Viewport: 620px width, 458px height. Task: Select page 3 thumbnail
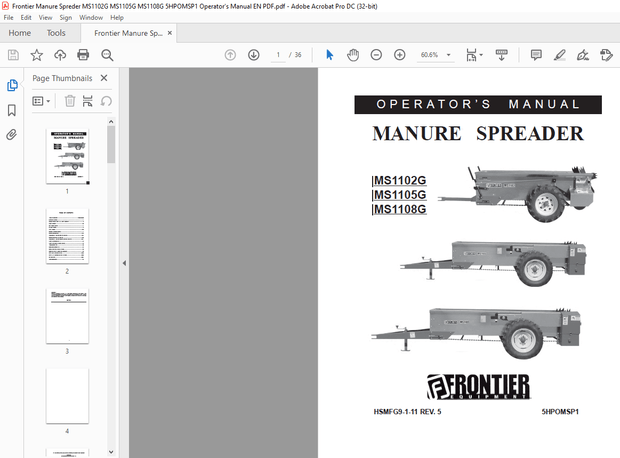click(x=67, y=316)
